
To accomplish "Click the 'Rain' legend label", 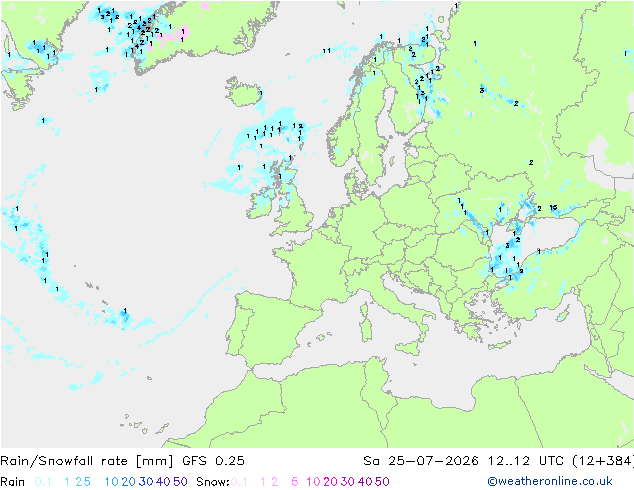I will coord(13,482).
